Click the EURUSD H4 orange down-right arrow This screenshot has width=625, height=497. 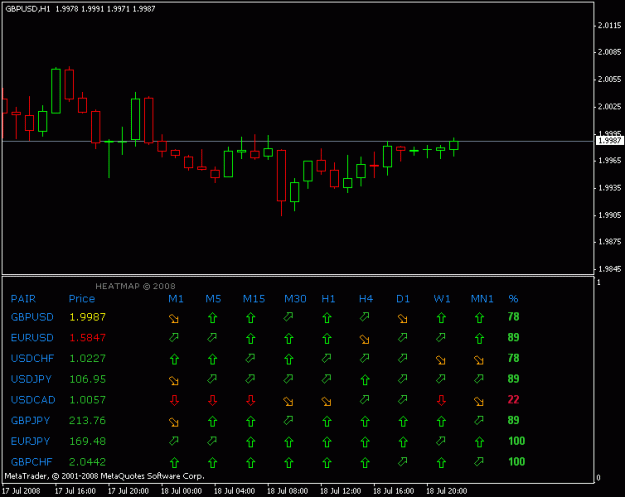[x=364, y=339]
